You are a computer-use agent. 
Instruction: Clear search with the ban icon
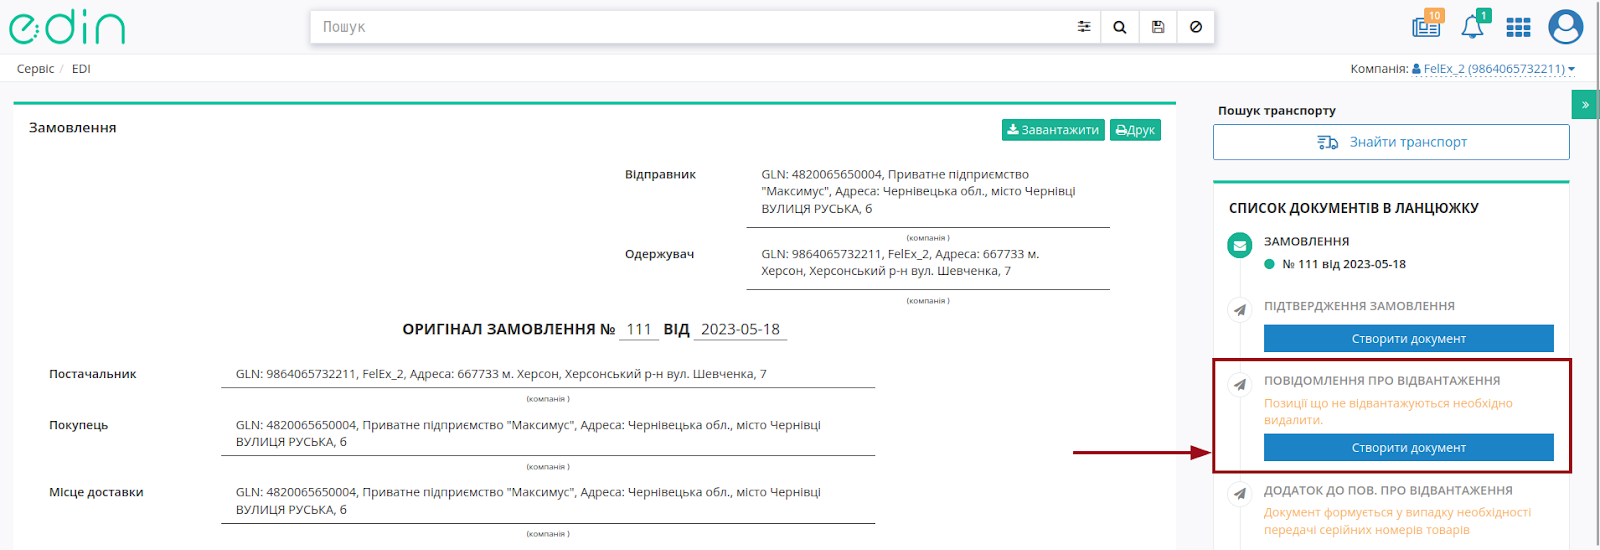tap(1196, 27)
